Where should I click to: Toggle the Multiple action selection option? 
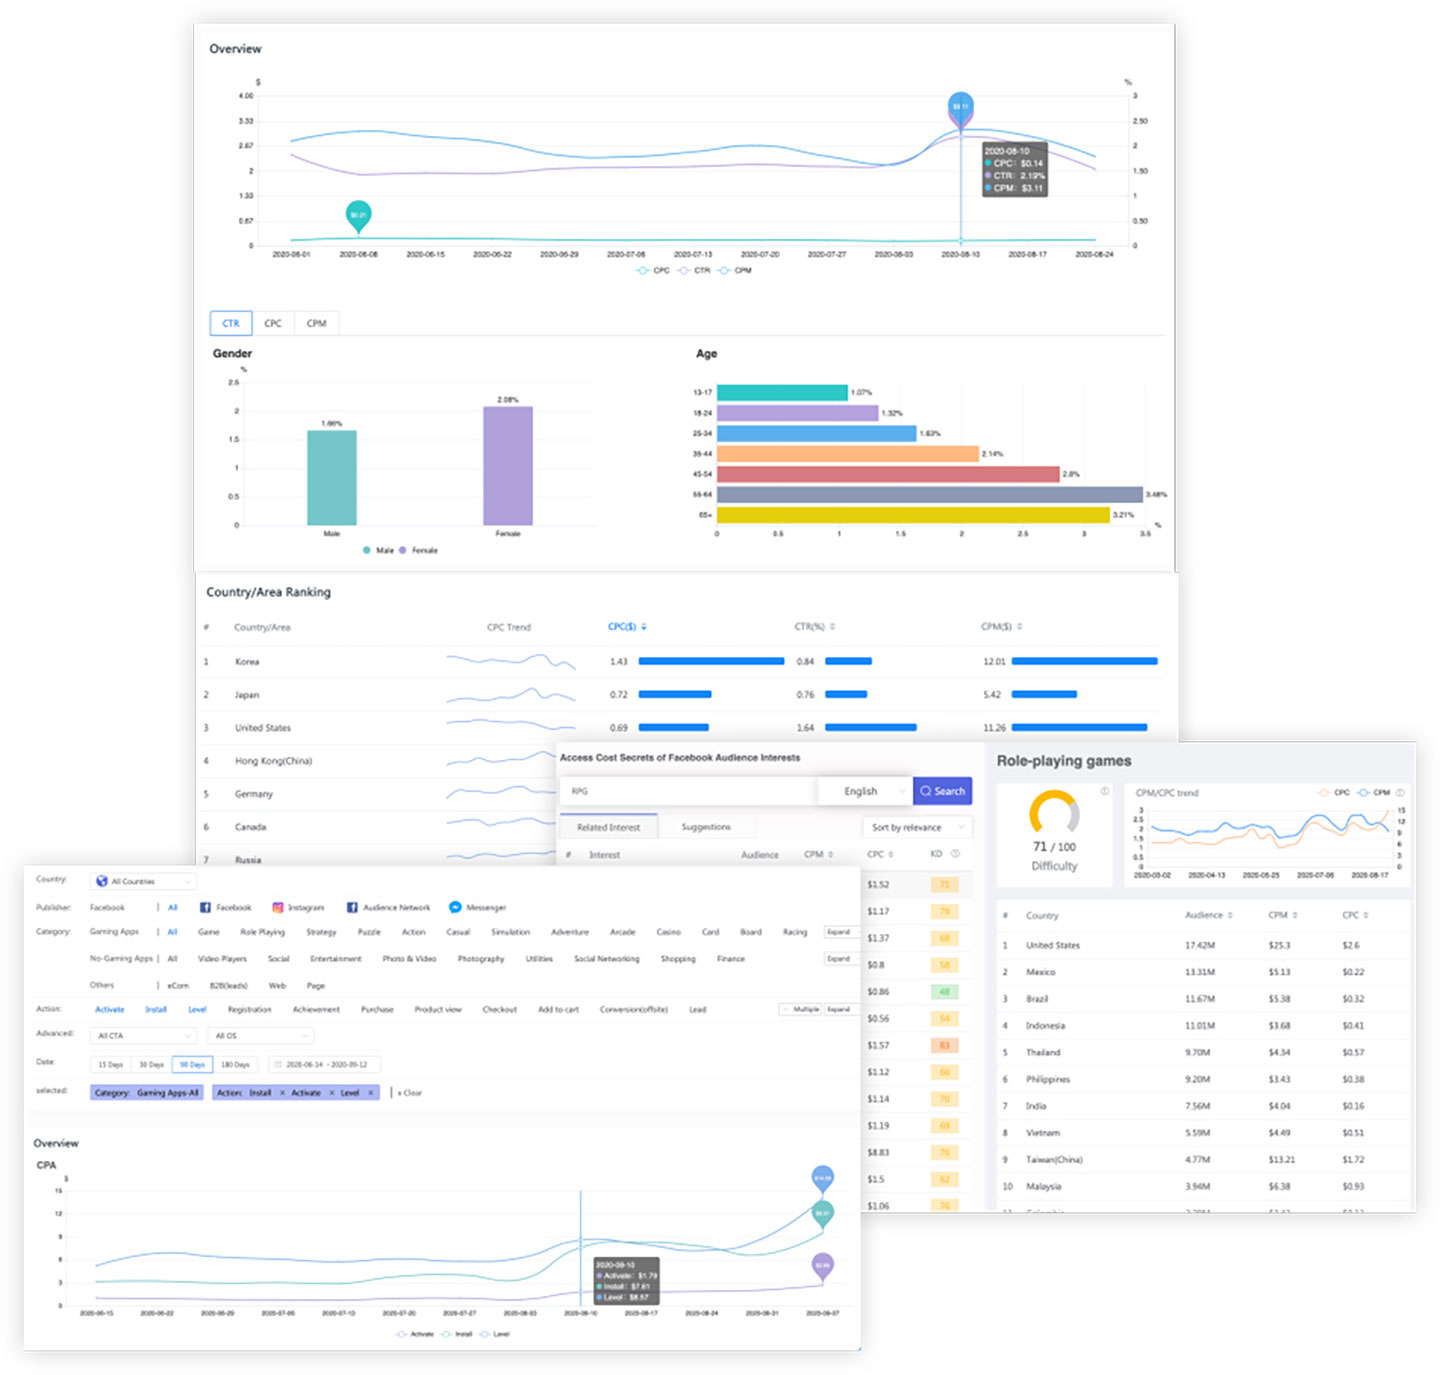[x=800, y=1009]
